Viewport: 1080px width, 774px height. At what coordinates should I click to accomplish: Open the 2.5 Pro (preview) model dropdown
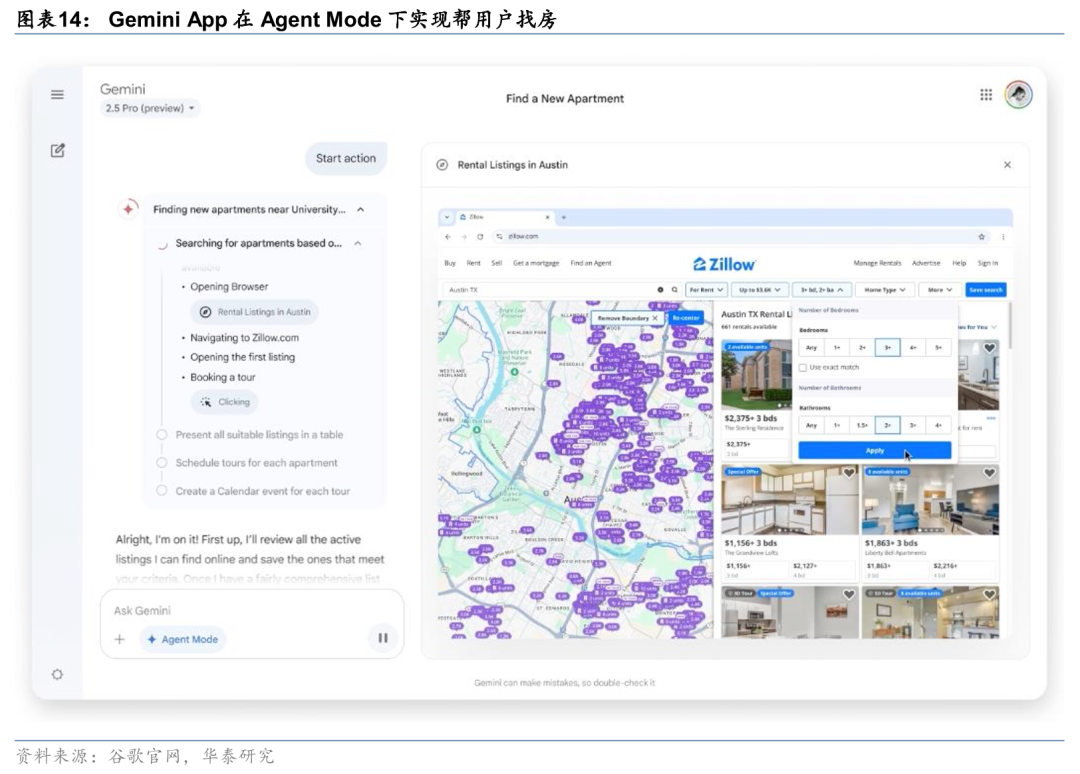[150, 108]
